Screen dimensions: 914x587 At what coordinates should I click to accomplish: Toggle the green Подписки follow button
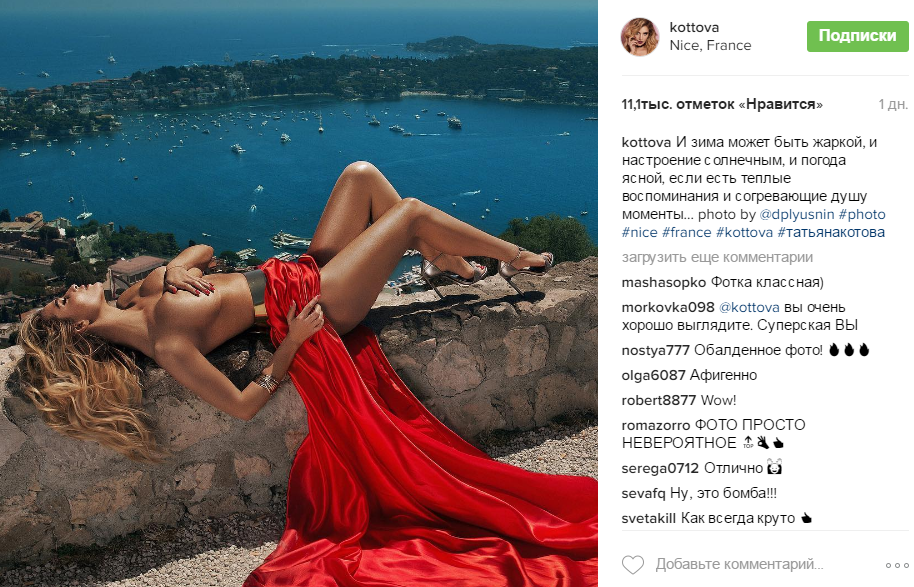(857, 36)
